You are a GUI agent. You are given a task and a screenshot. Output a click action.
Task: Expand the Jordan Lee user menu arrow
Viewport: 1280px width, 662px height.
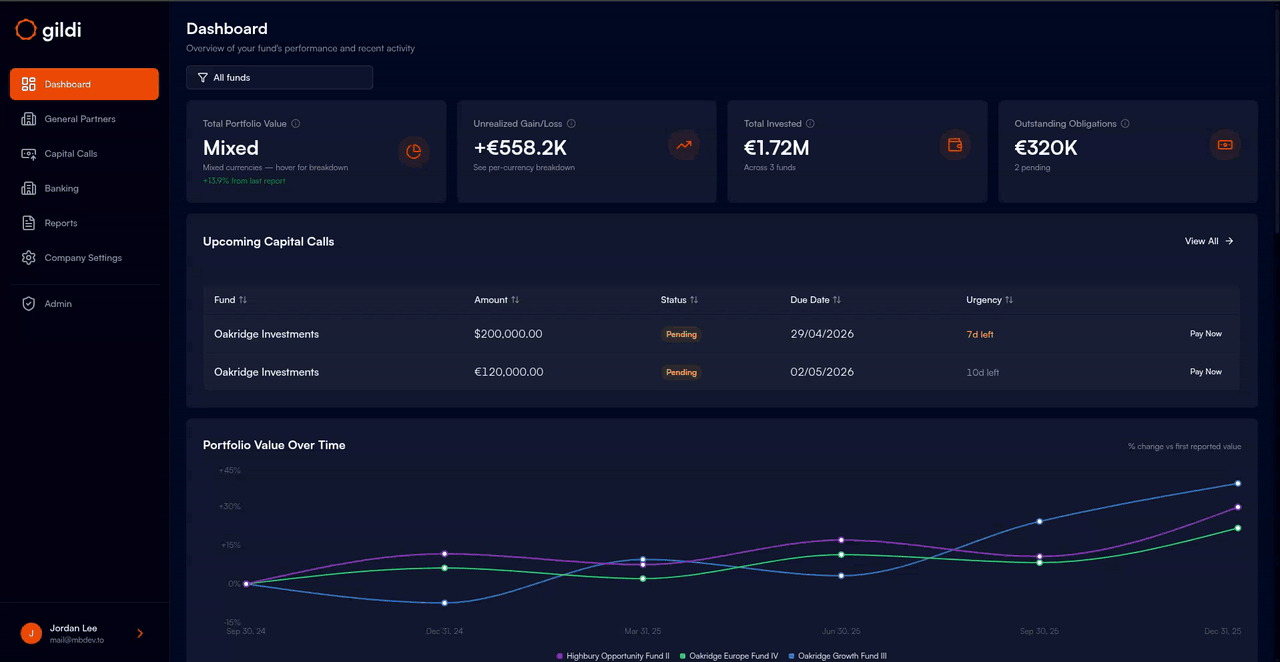click(x=140, y=633)
